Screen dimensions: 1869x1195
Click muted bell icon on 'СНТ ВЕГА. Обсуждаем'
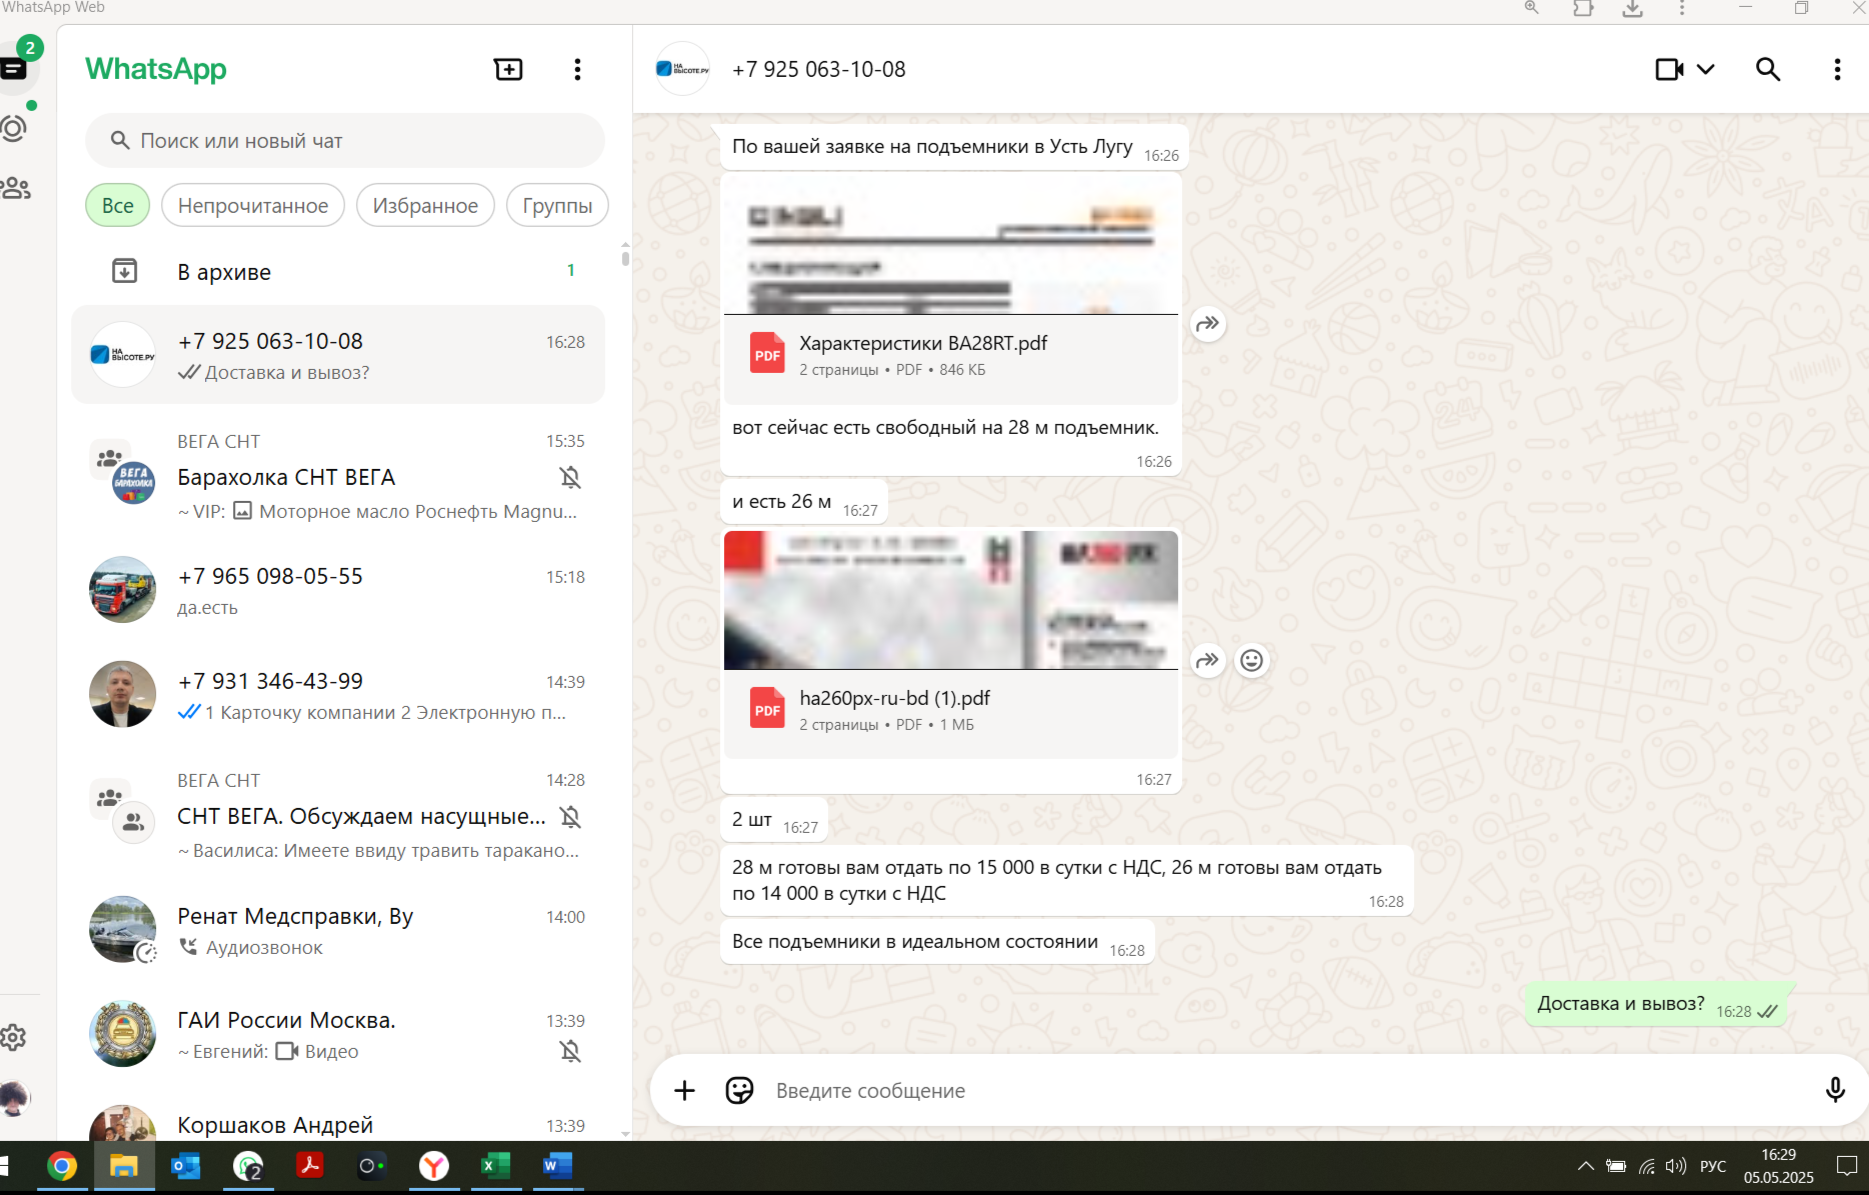[x=570, y=817]
